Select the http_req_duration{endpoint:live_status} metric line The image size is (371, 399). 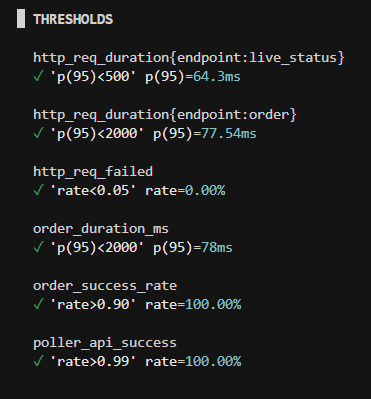click(189, 58)
